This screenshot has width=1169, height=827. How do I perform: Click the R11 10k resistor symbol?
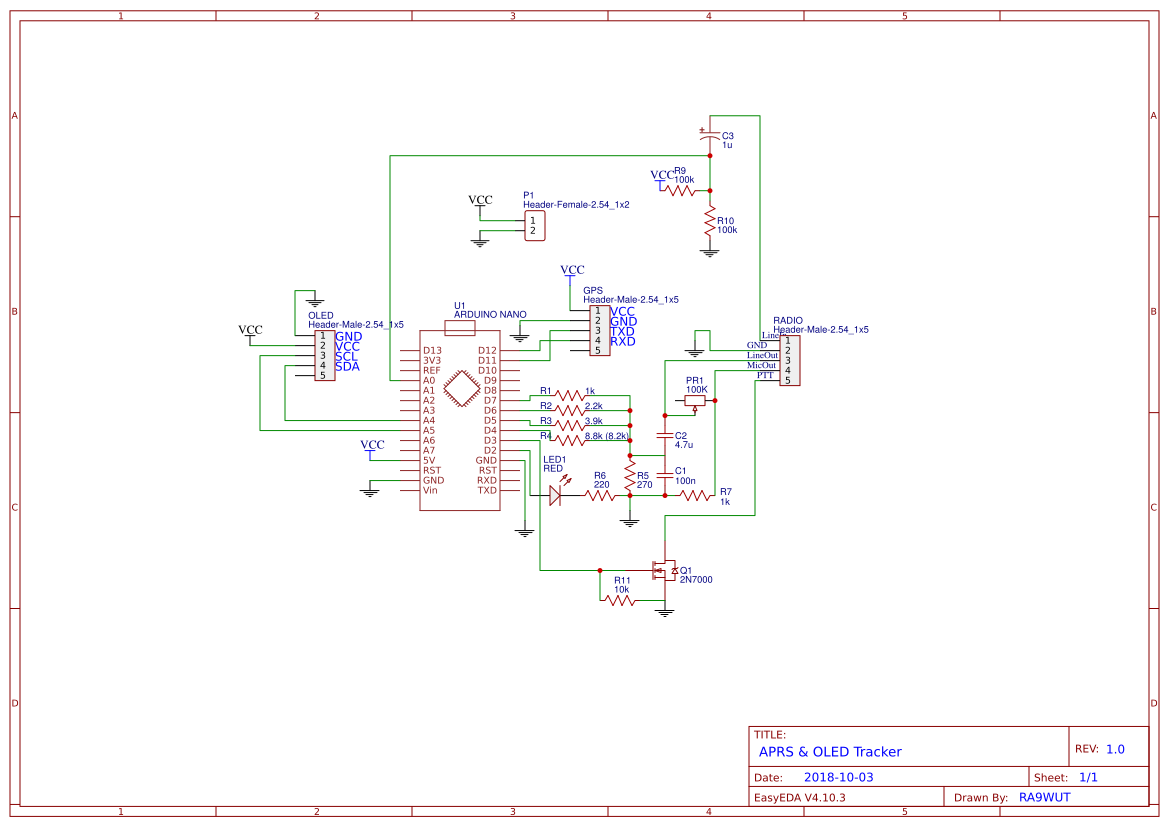620,598
